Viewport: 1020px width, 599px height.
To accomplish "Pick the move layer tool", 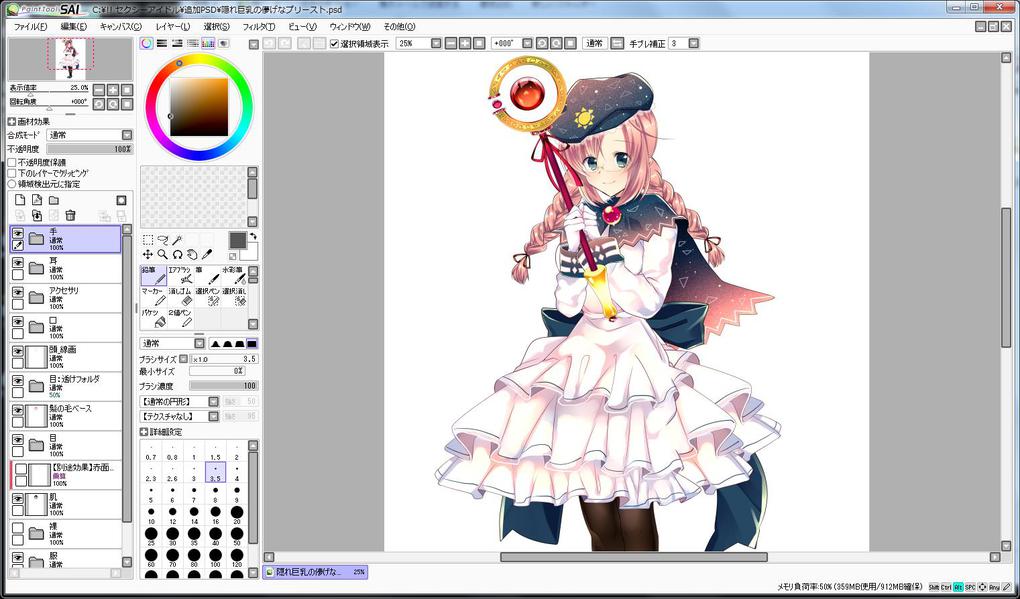I will [x=148, y=254].
